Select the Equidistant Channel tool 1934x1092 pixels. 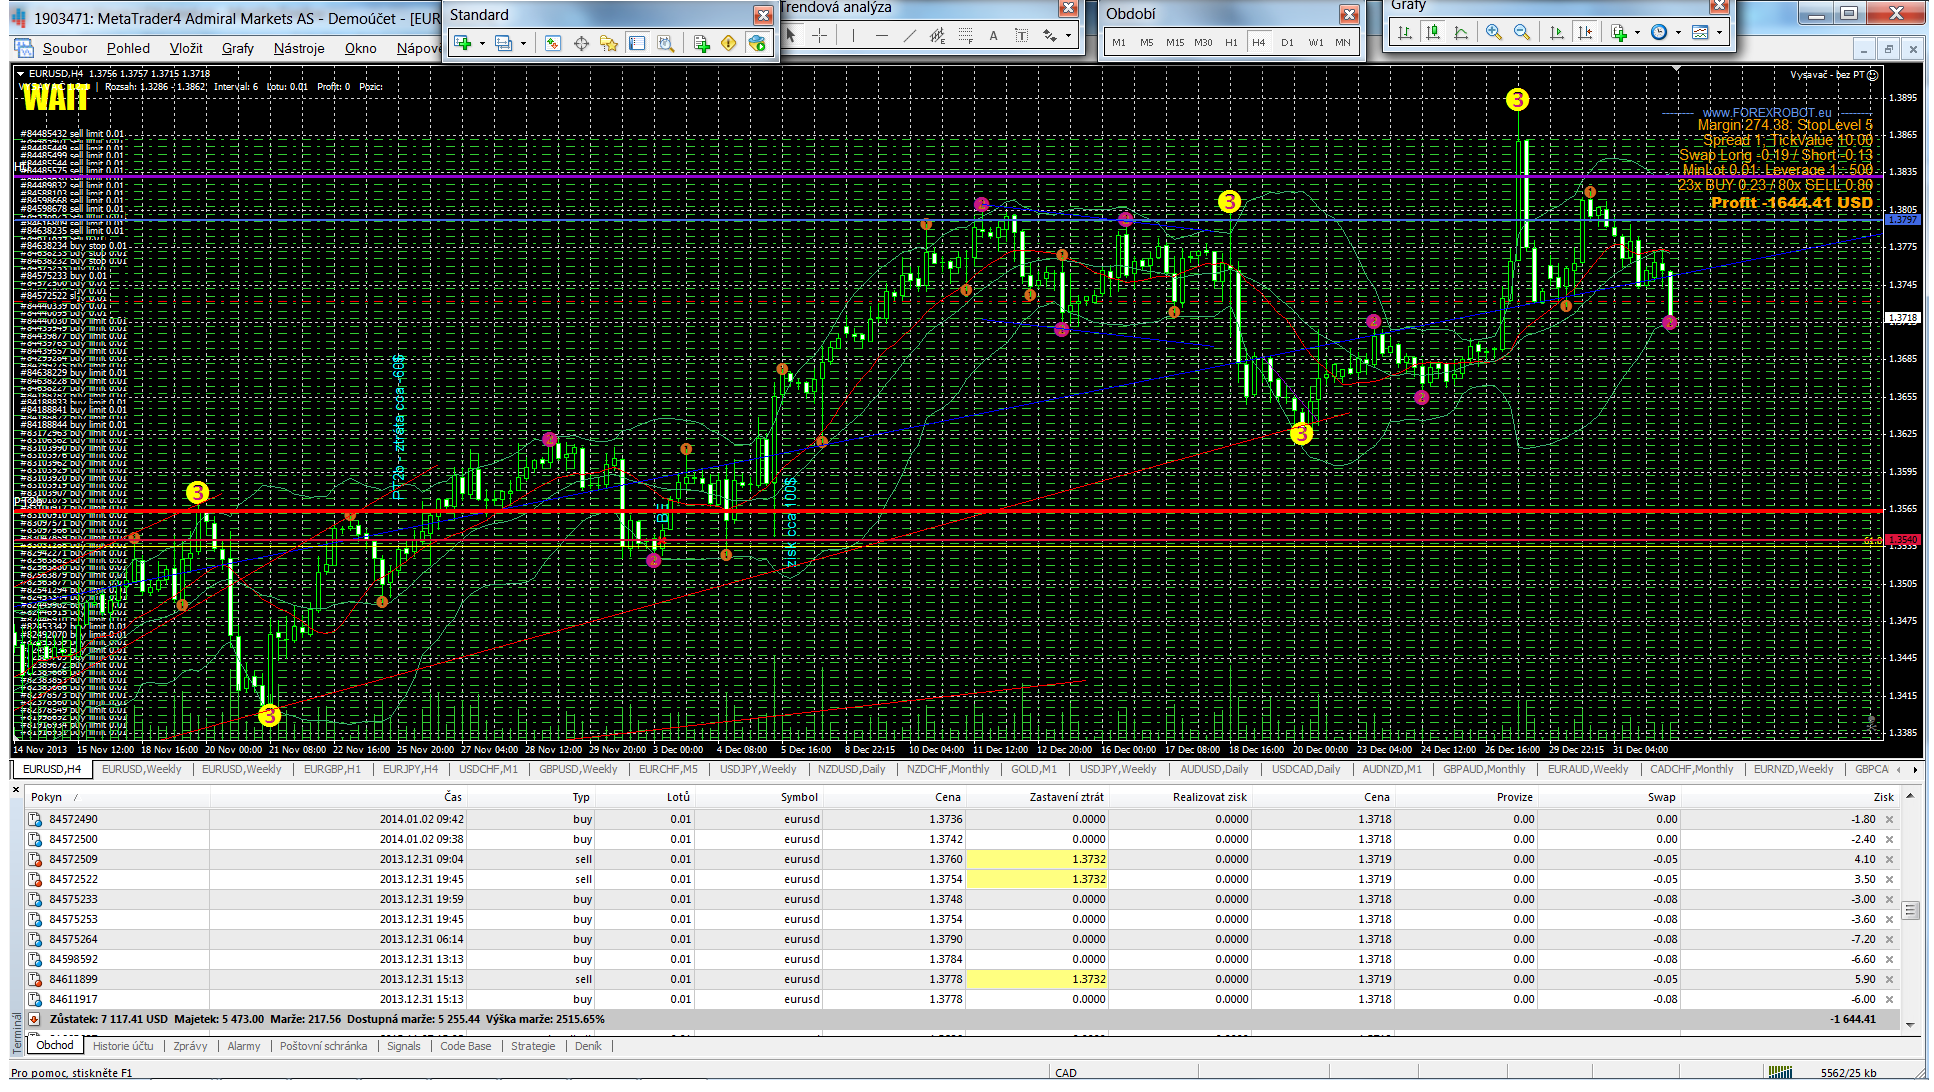(937, 35)
